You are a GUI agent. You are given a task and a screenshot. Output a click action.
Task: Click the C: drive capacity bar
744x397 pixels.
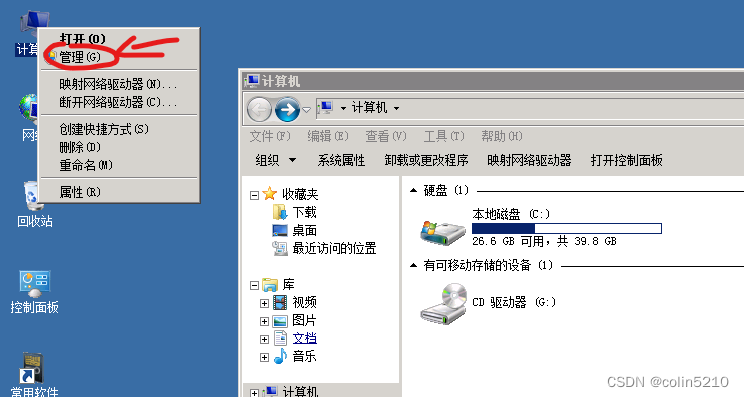(567, 229)
